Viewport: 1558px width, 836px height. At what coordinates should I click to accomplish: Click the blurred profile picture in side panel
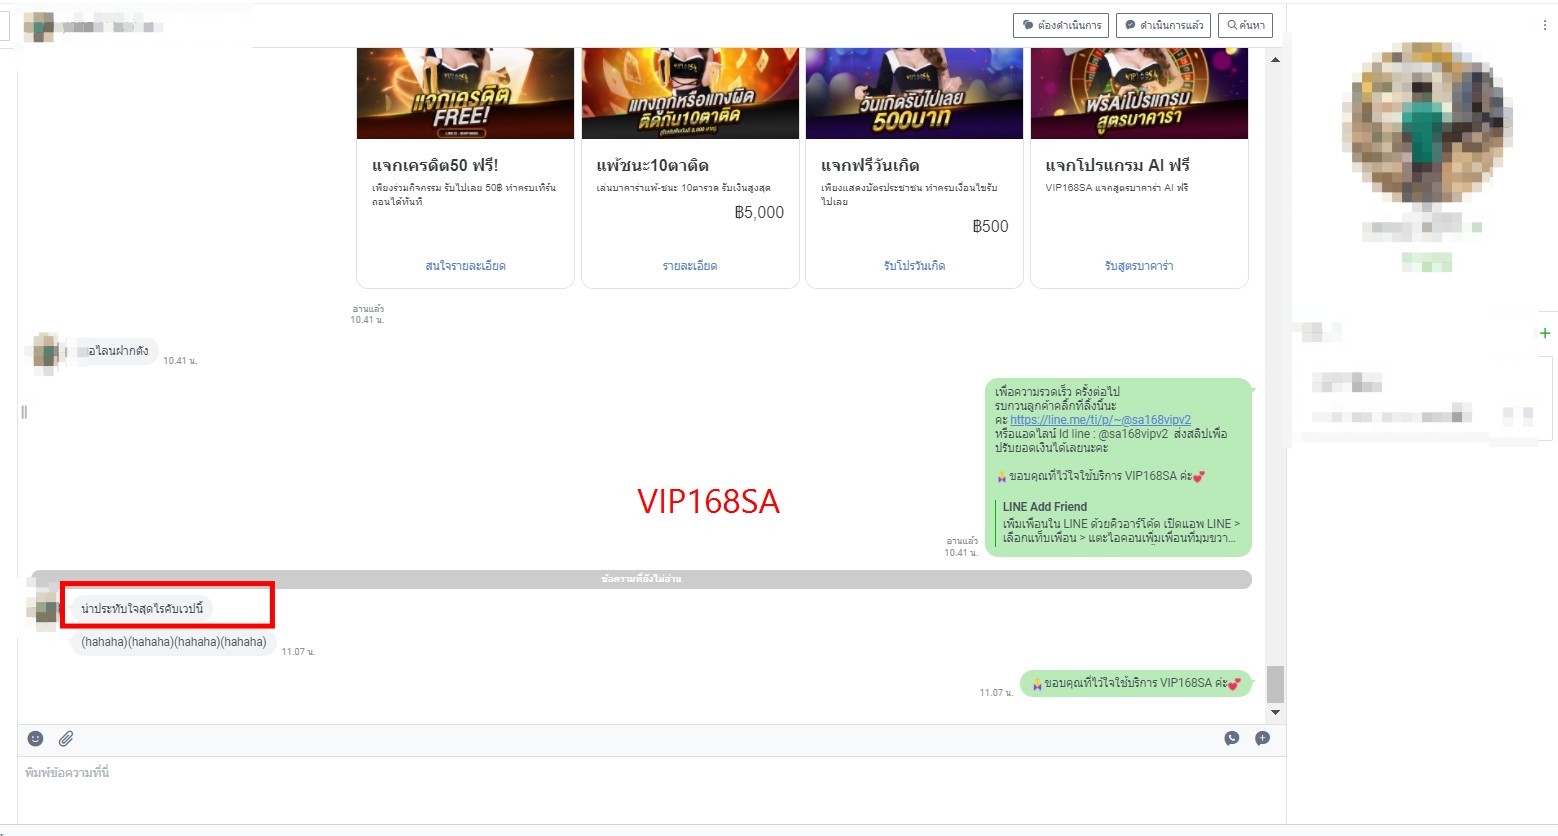(x=1426, y=122)
